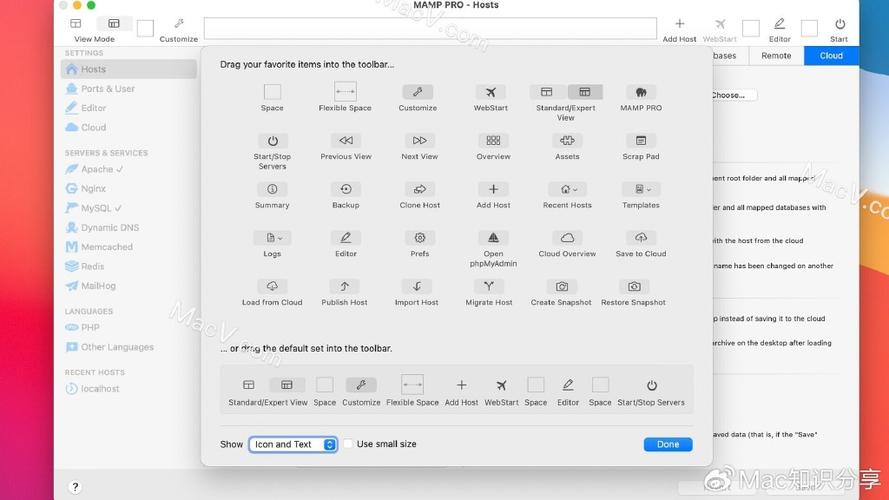Screen dimensions: 889x500
Task: Click the Import Host icon
Action: (x=417, y=286)
